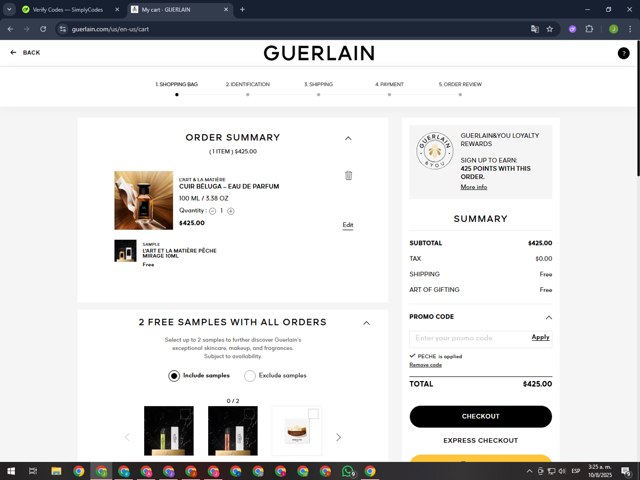Reload the page
This screenshot has height=480, width=640.
(x=43, y=29)
